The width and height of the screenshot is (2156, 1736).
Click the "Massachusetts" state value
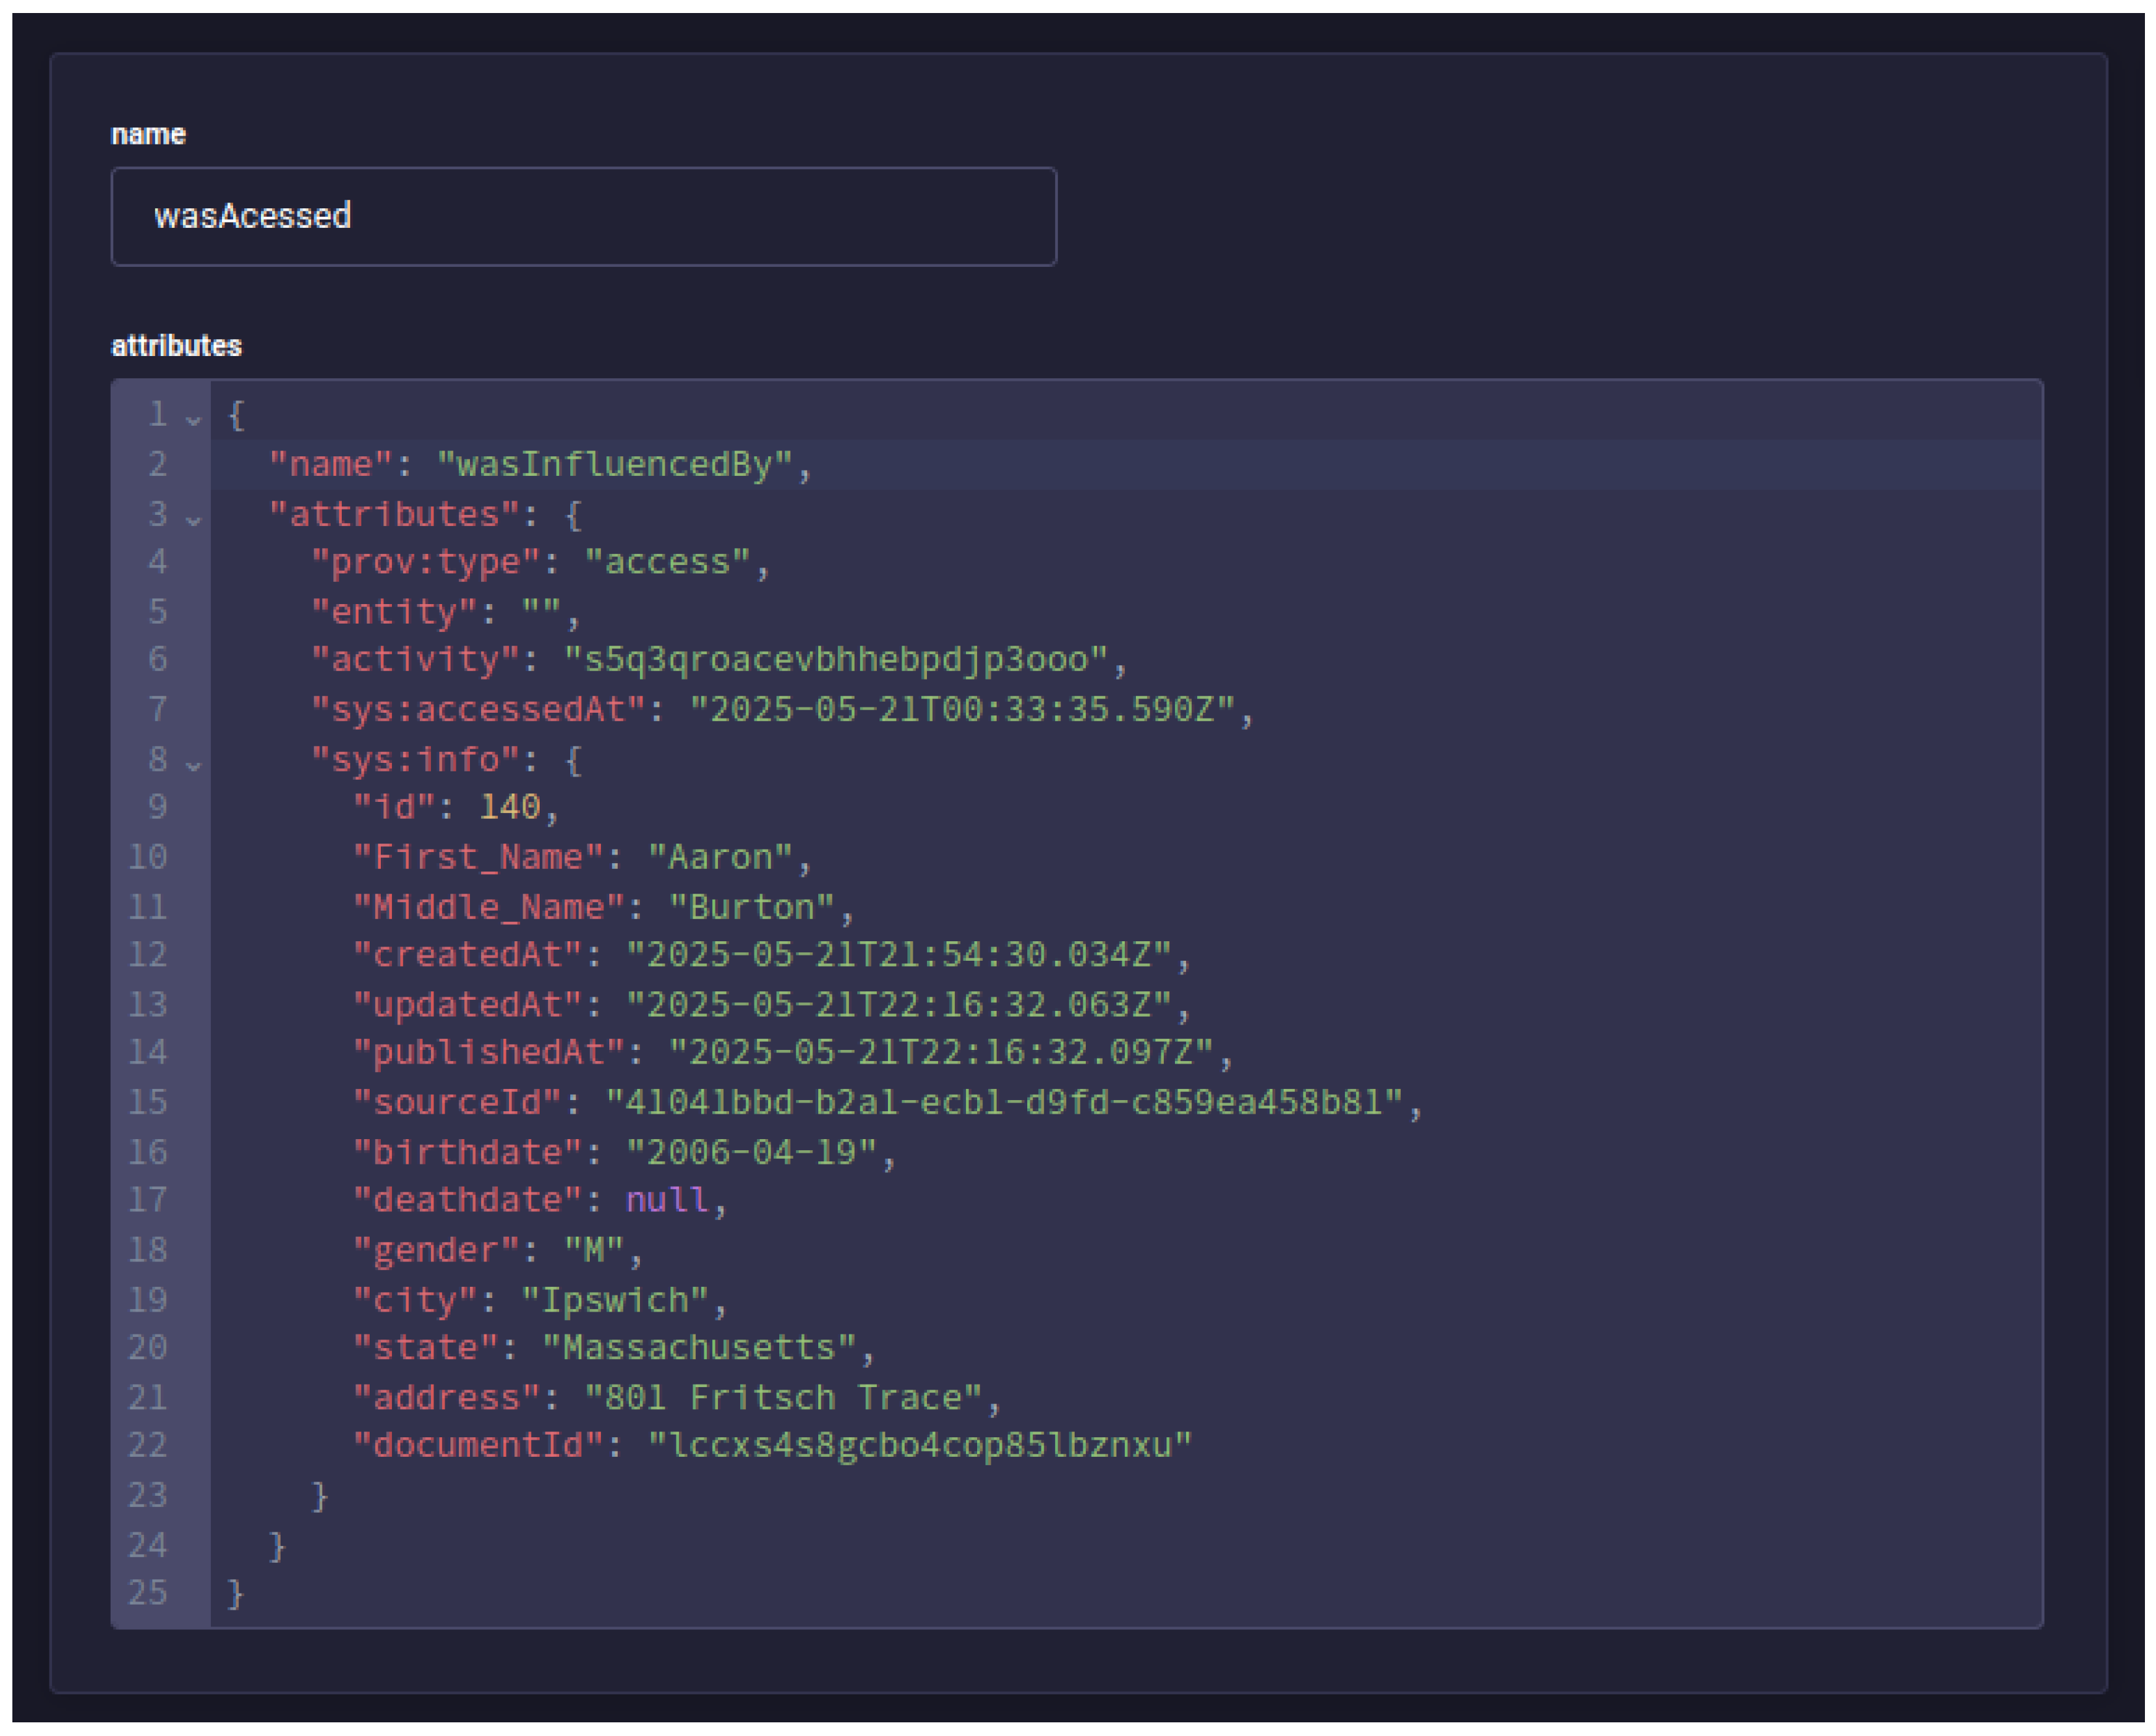pos(699,1348)
